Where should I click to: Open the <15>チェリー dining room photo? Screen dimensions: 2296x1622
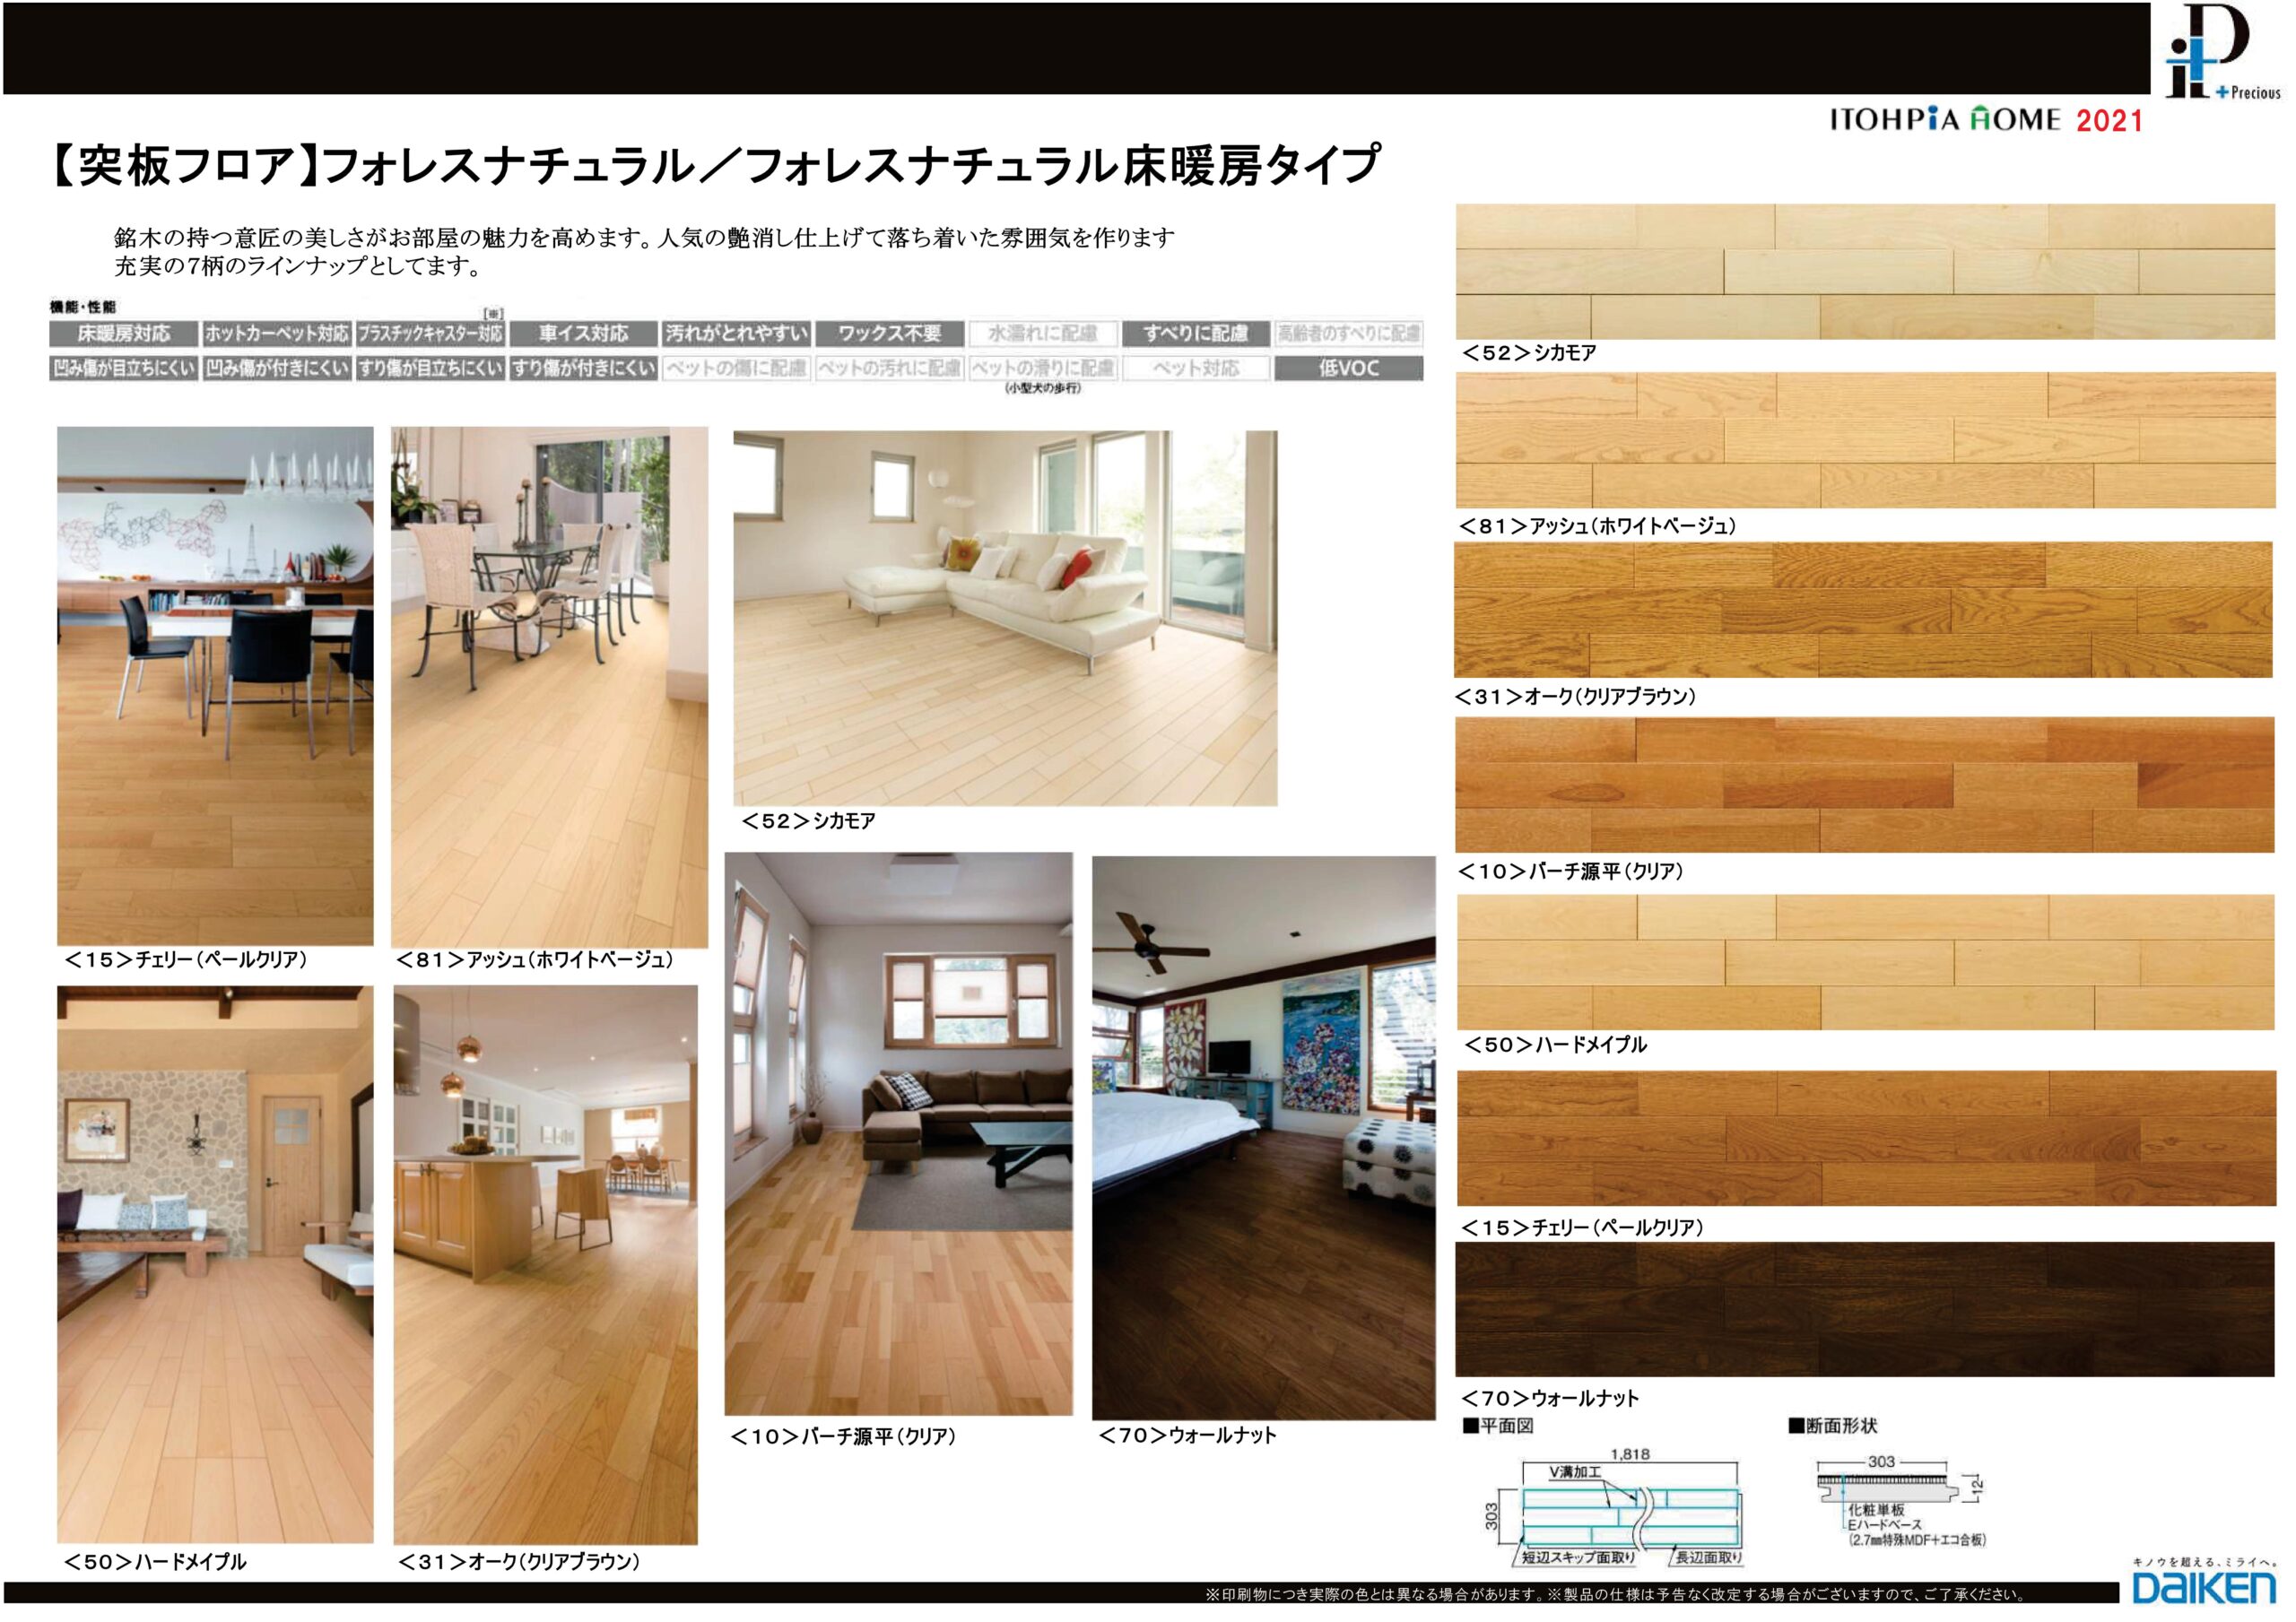click(x=215, y=686)
